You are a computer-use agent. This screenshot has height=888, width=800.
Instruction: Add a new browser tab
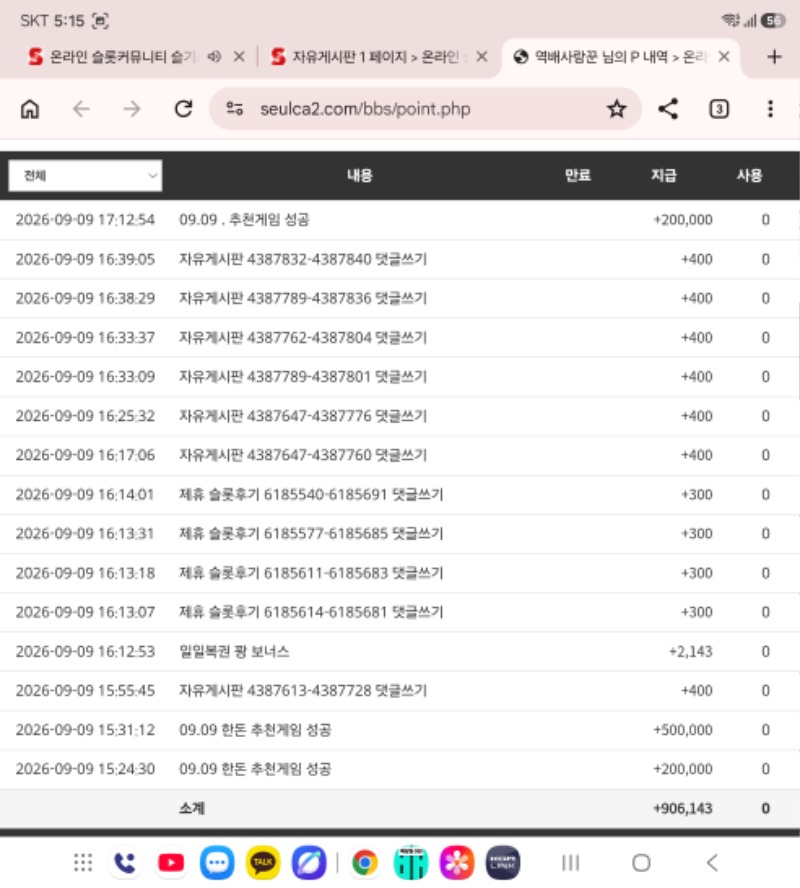[x=774, y=57]
